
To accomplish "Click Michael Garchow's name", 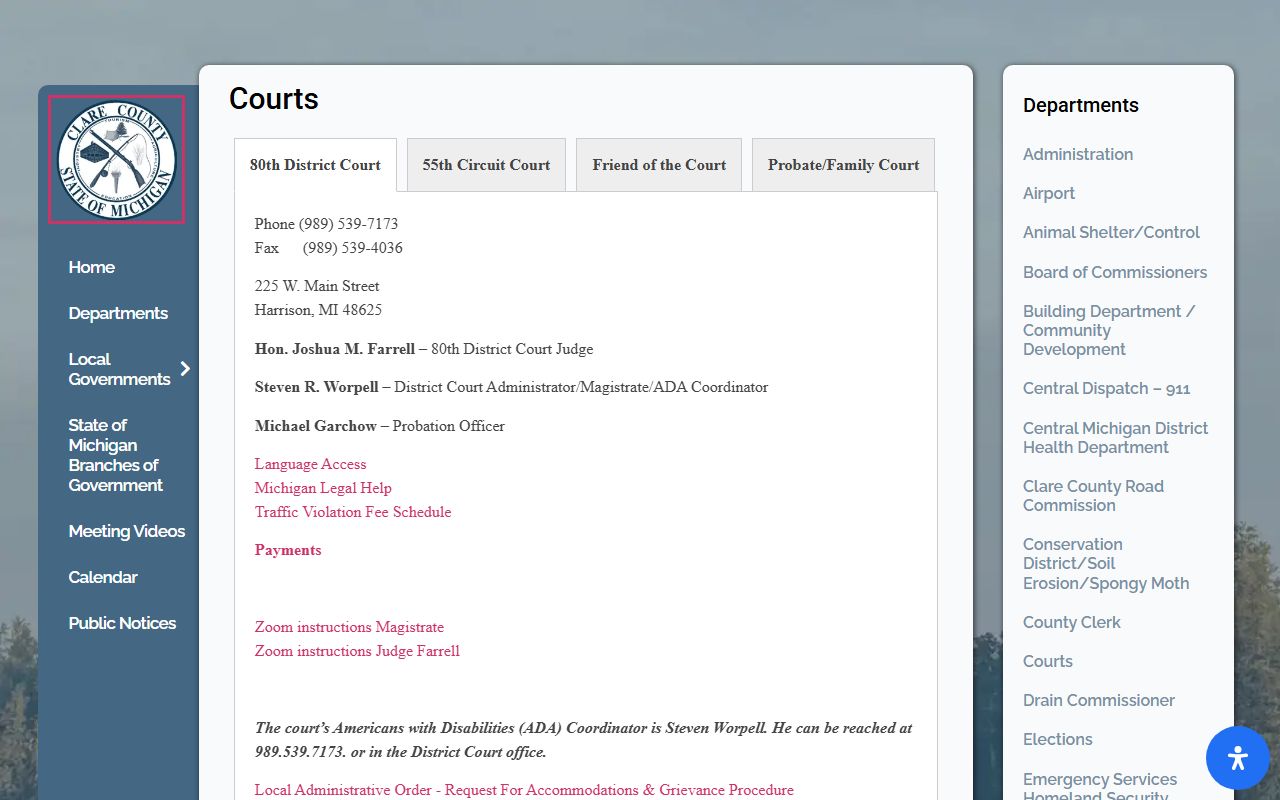I will tap(316, 426).
